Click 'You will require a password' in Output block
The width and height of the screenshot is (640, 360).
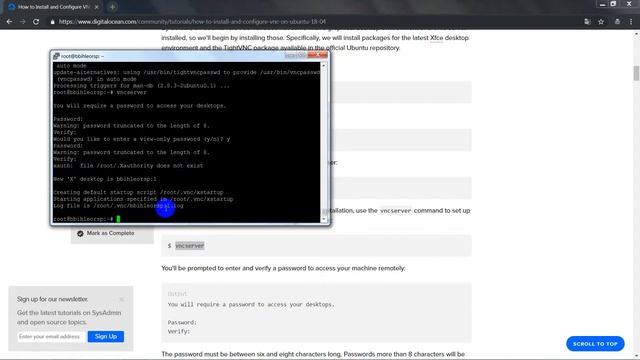[x=251, y=304]
